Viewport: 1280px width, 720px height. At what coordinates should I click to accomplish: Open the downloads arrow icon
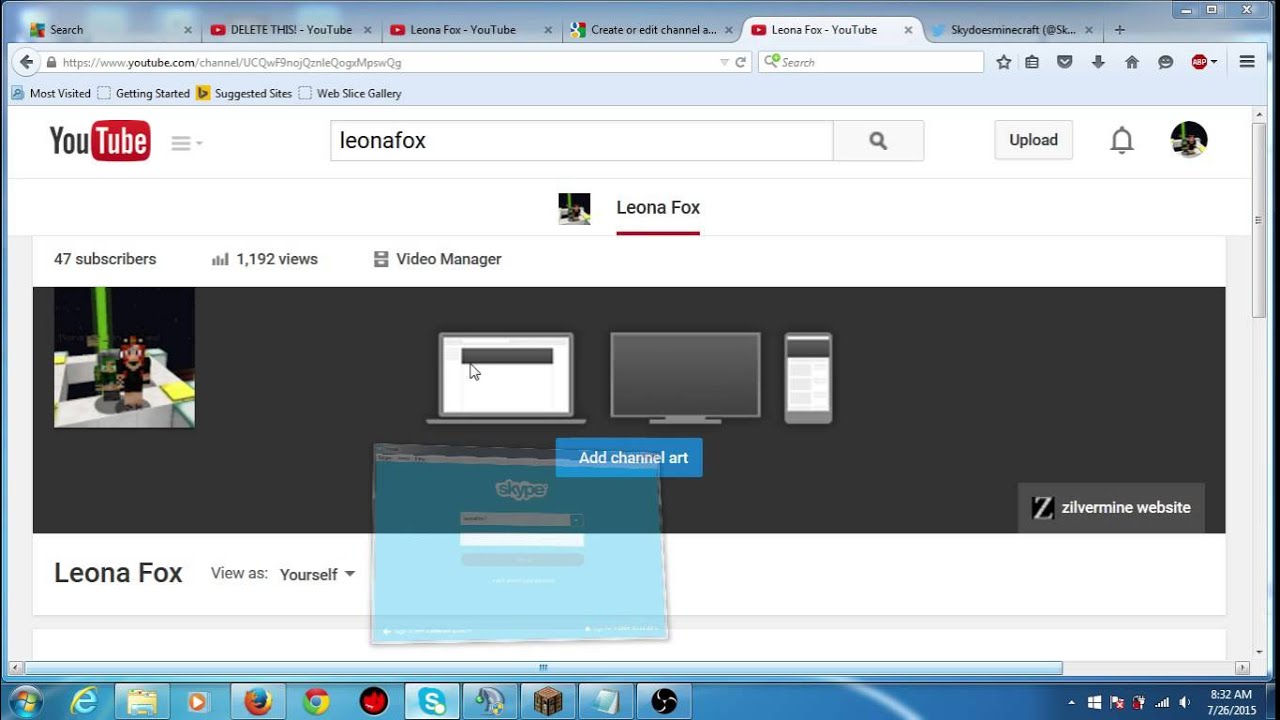(x=1098, y=62)
